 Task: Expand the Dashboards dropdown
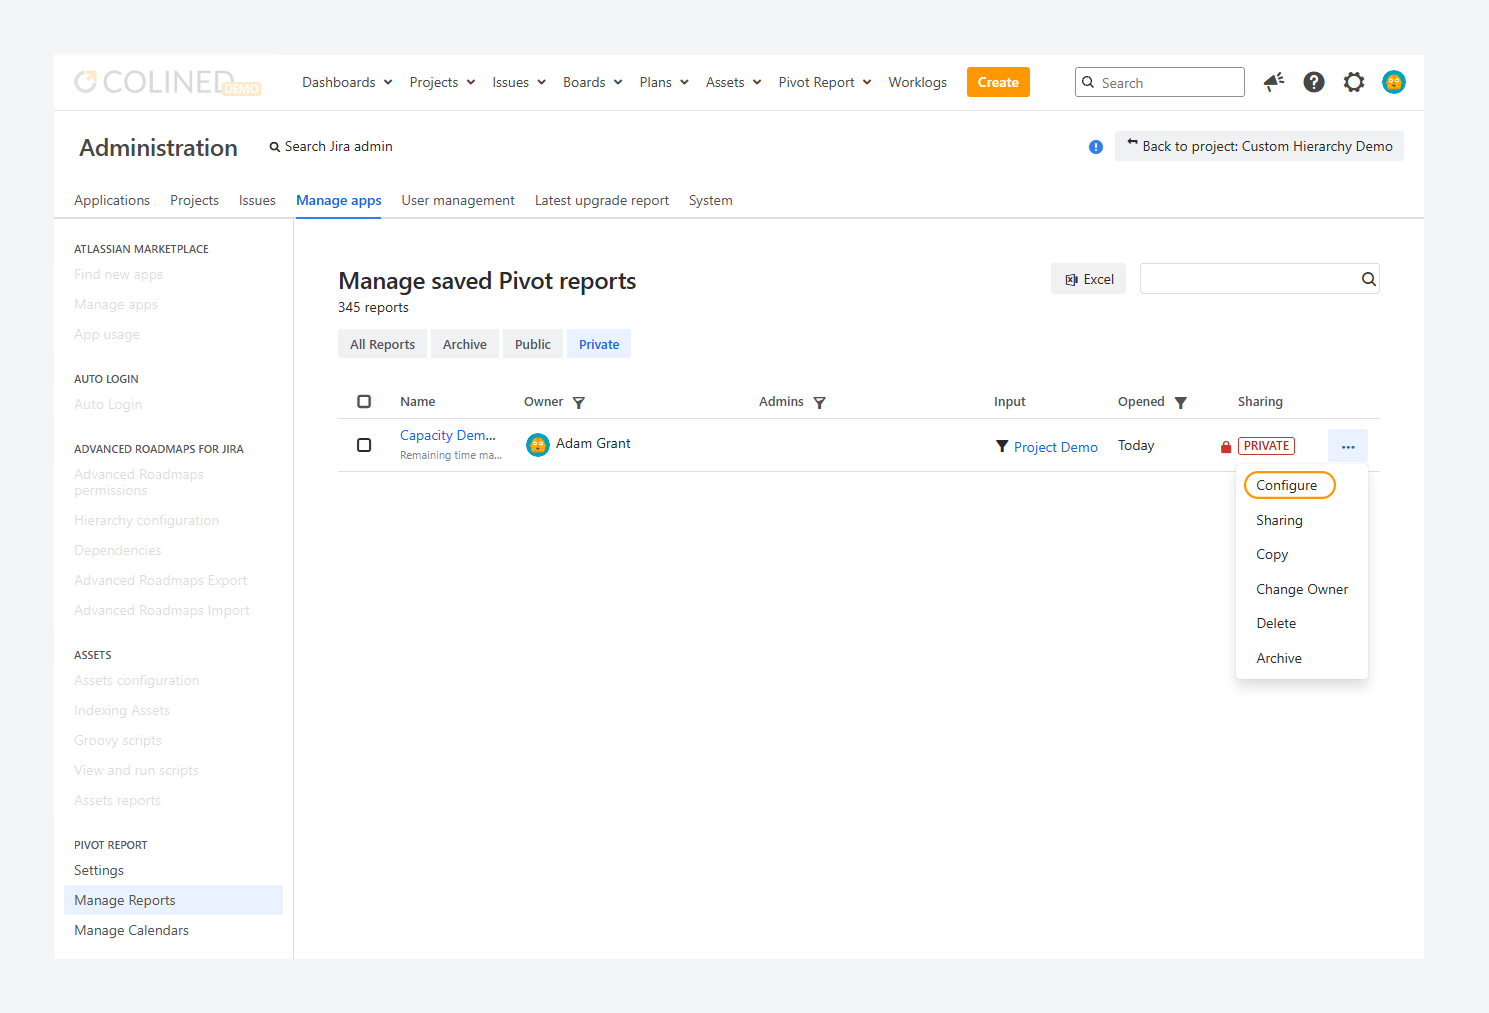pyautogui.click(x=347, y=82)
